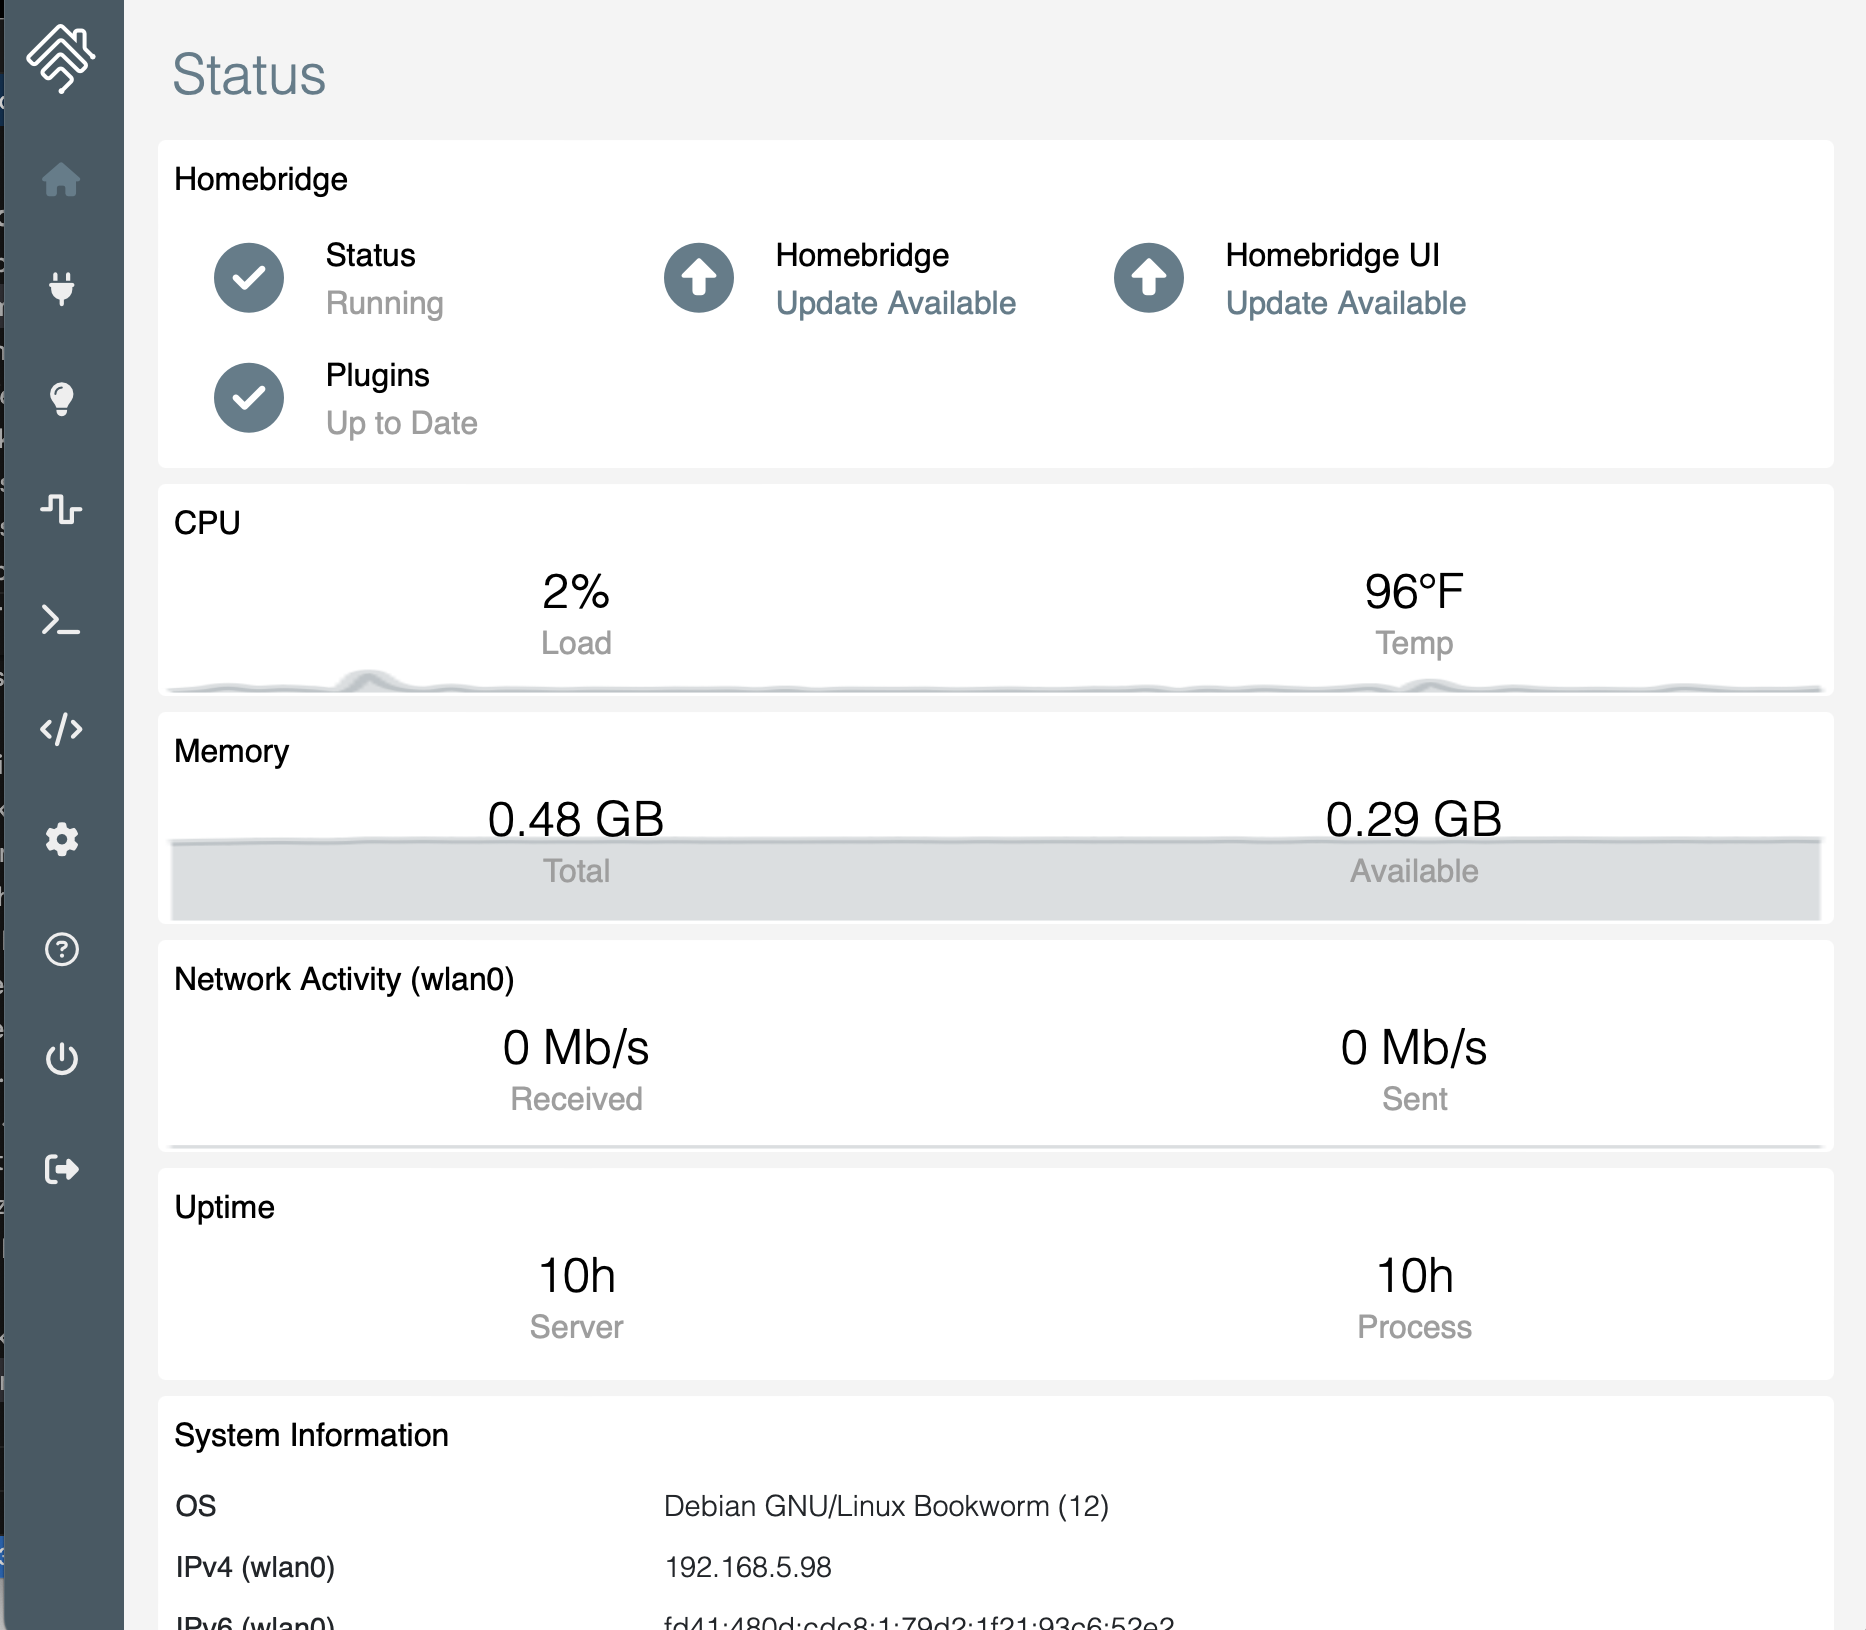Click the CPU temp value 96°F

pos(1414,591)
